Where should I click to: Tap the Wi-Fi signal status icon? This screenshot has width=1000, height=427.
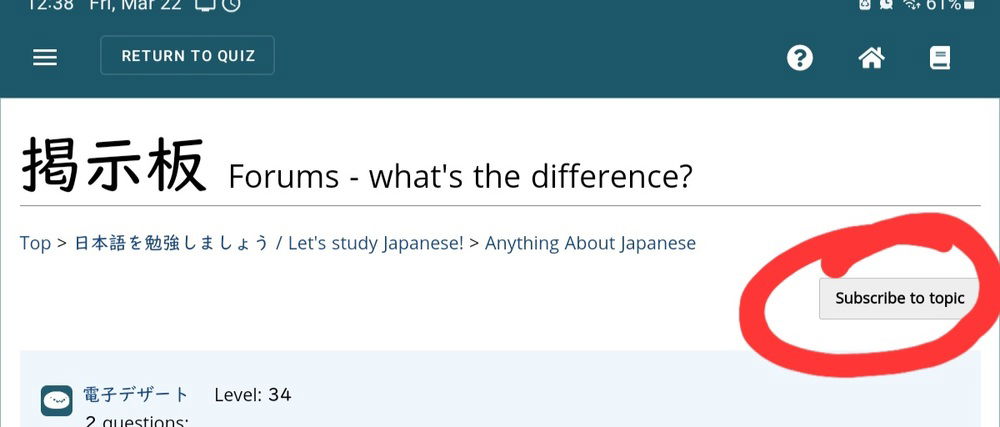click(911, 5)
